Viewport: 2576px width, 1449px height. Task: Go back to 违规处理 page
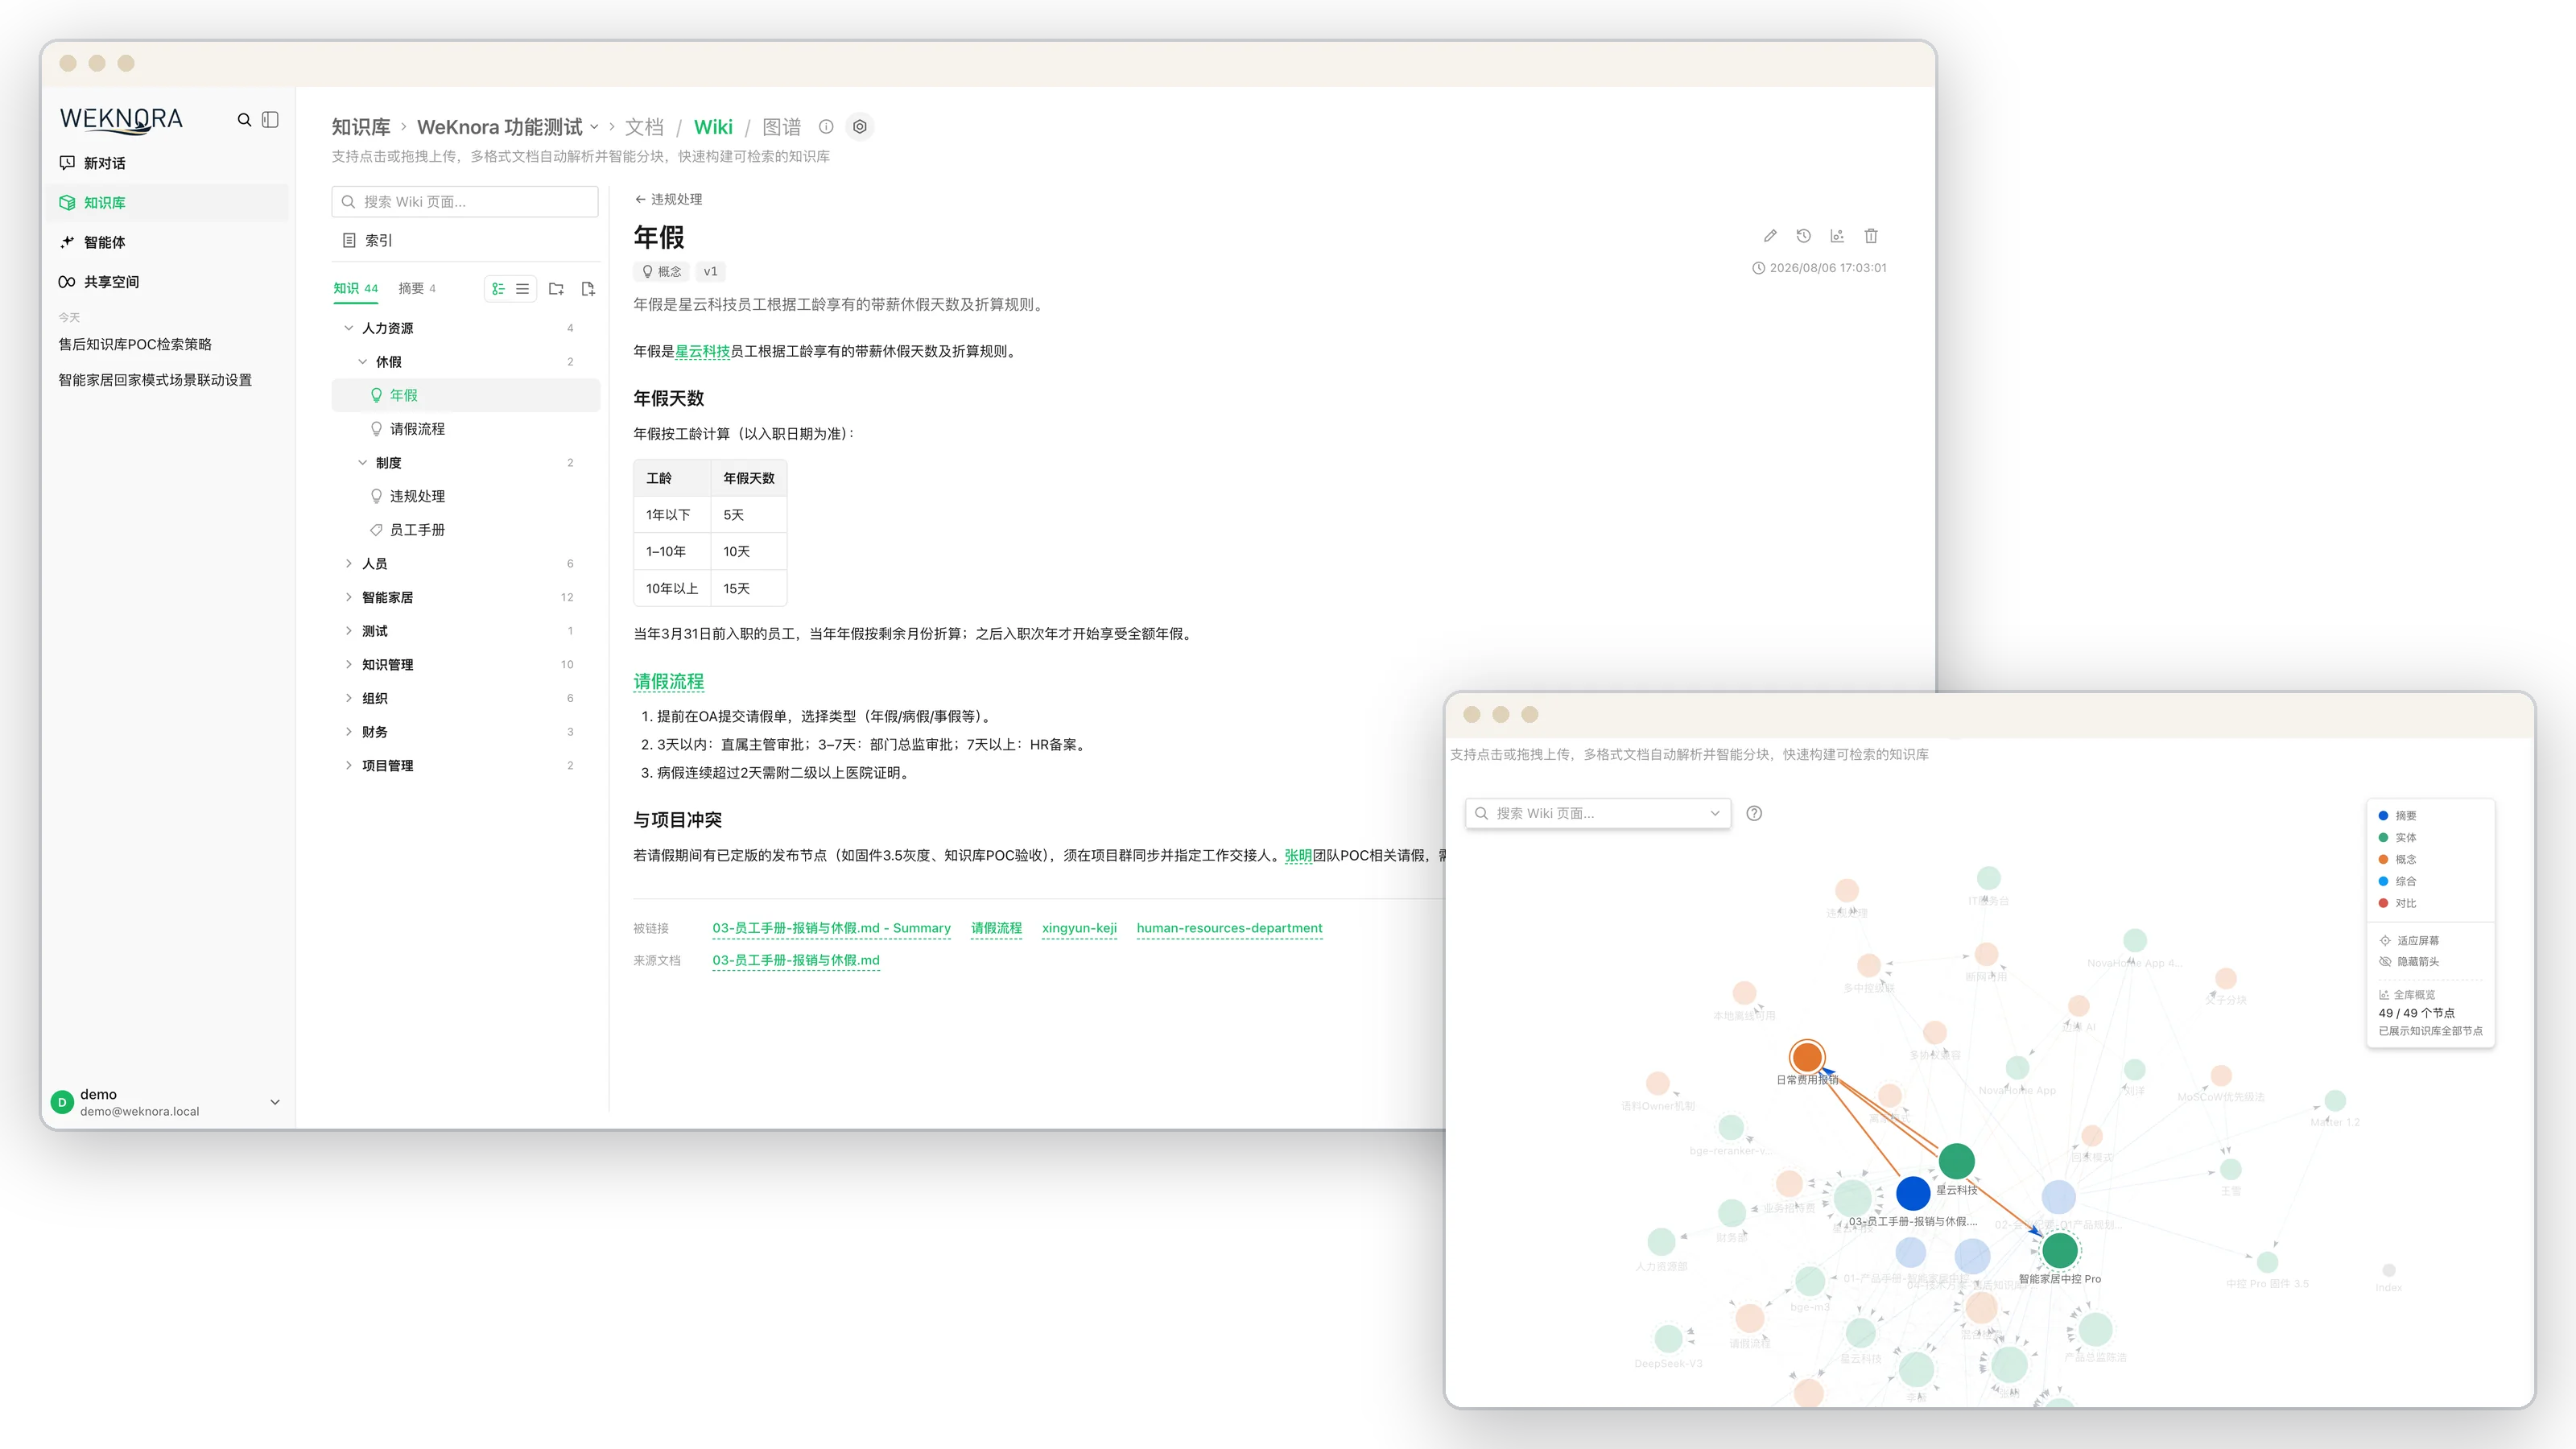[x=668, y=200]
